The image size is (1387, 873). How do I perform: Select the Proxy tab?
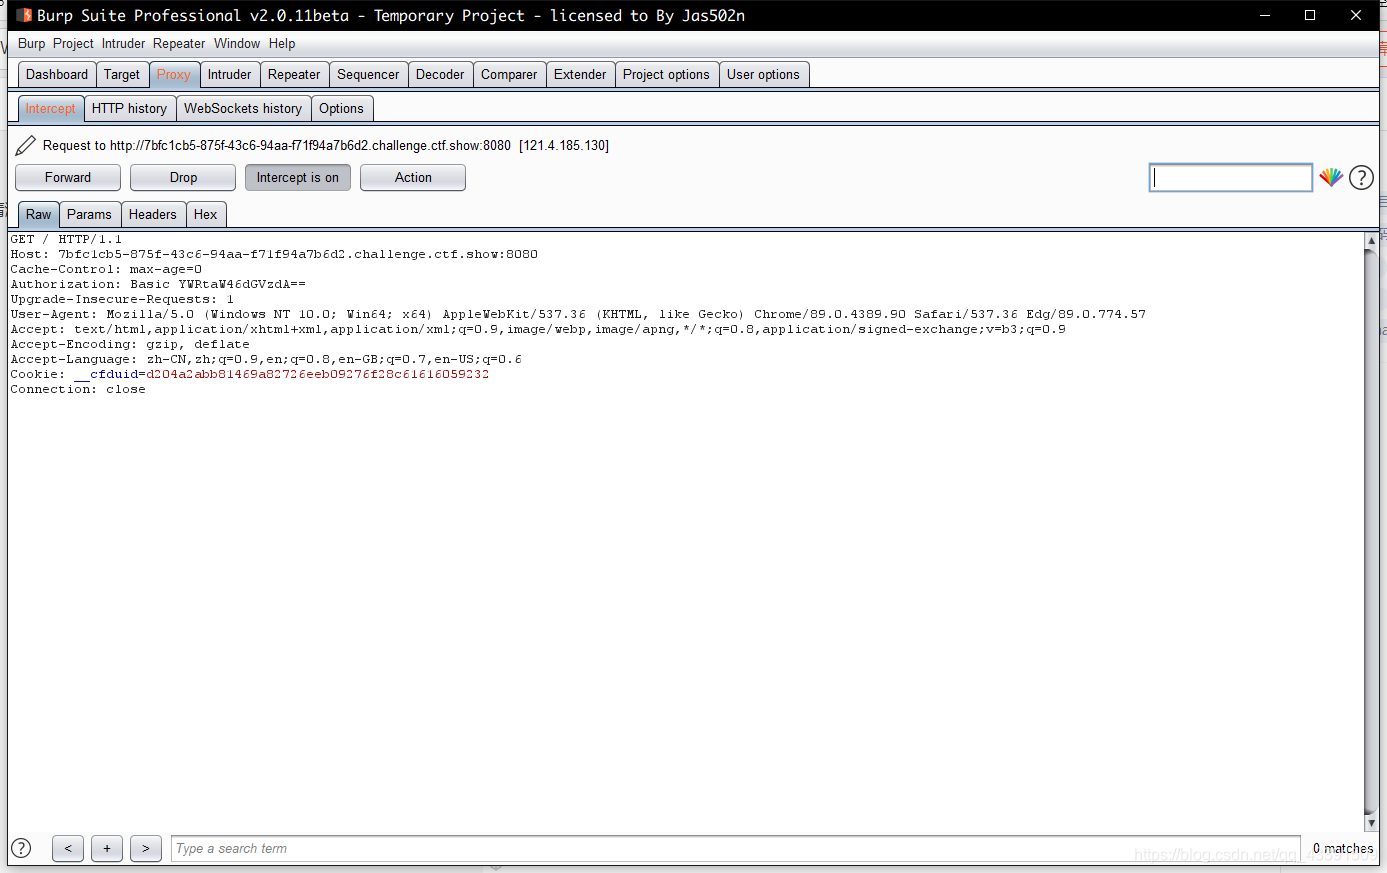174,74
